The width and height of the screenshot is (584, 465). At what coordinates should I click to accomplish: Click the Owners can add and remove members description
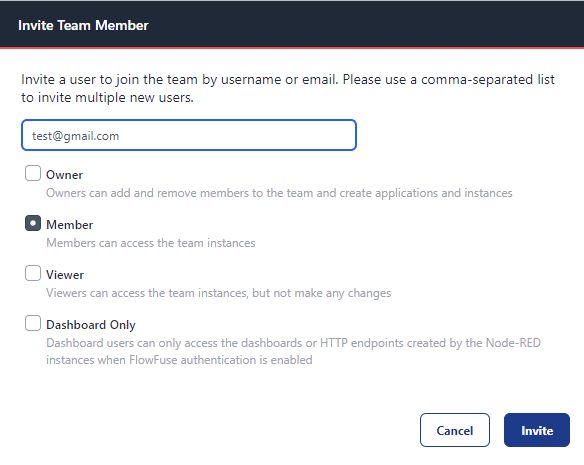tap(279, 193)
